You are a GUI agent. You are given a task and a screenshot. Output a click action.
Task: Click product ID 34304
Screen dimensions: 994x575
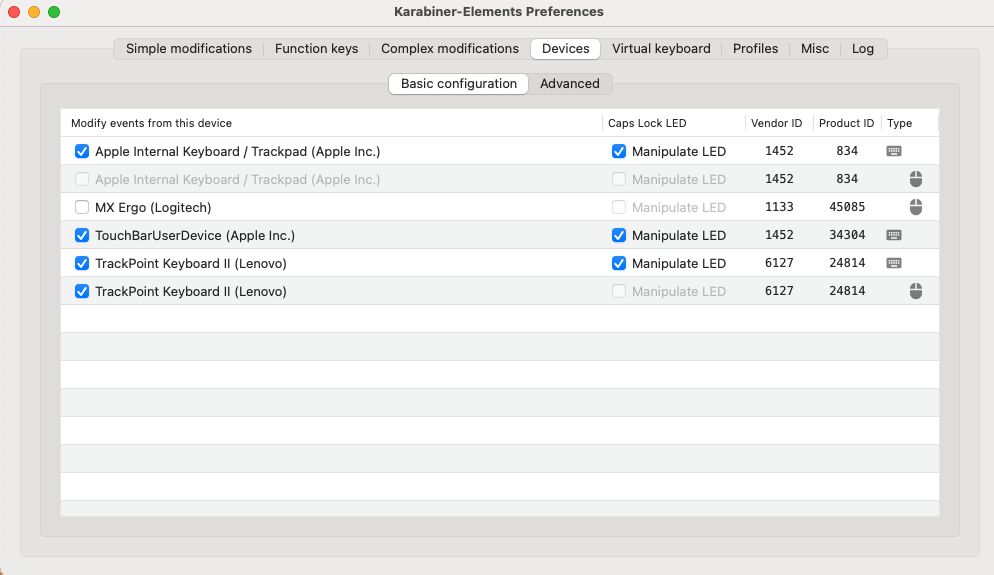coord(847,235)
